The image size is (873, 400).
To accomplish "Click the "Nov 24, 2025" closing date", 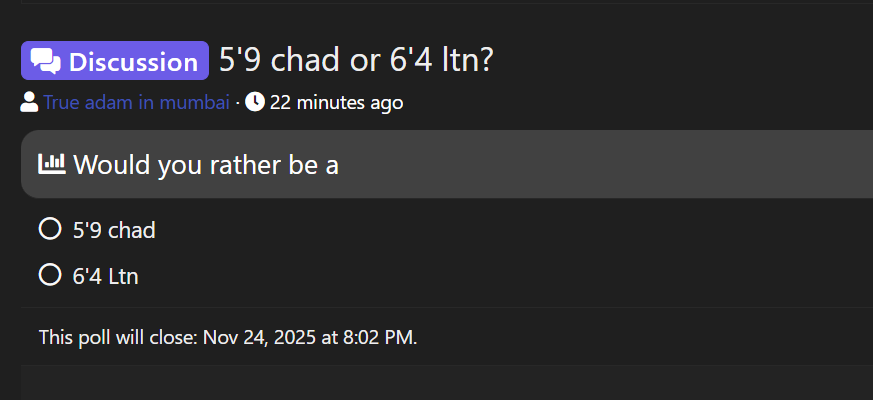I will point(258,337).
